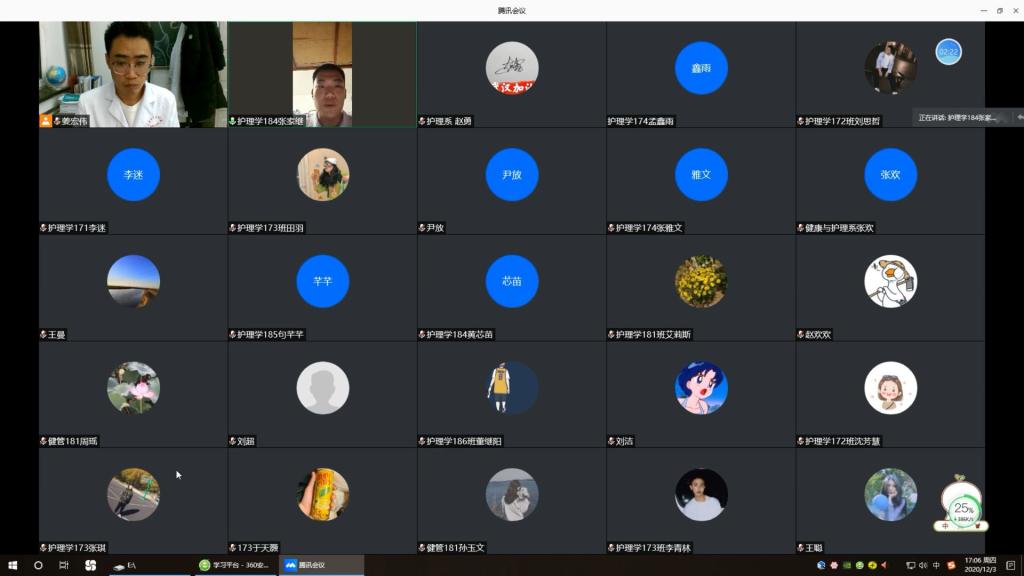Click the muted mic icon next to 护理系 赵勇
This screenshot has width=1024, height=576.
422,121
